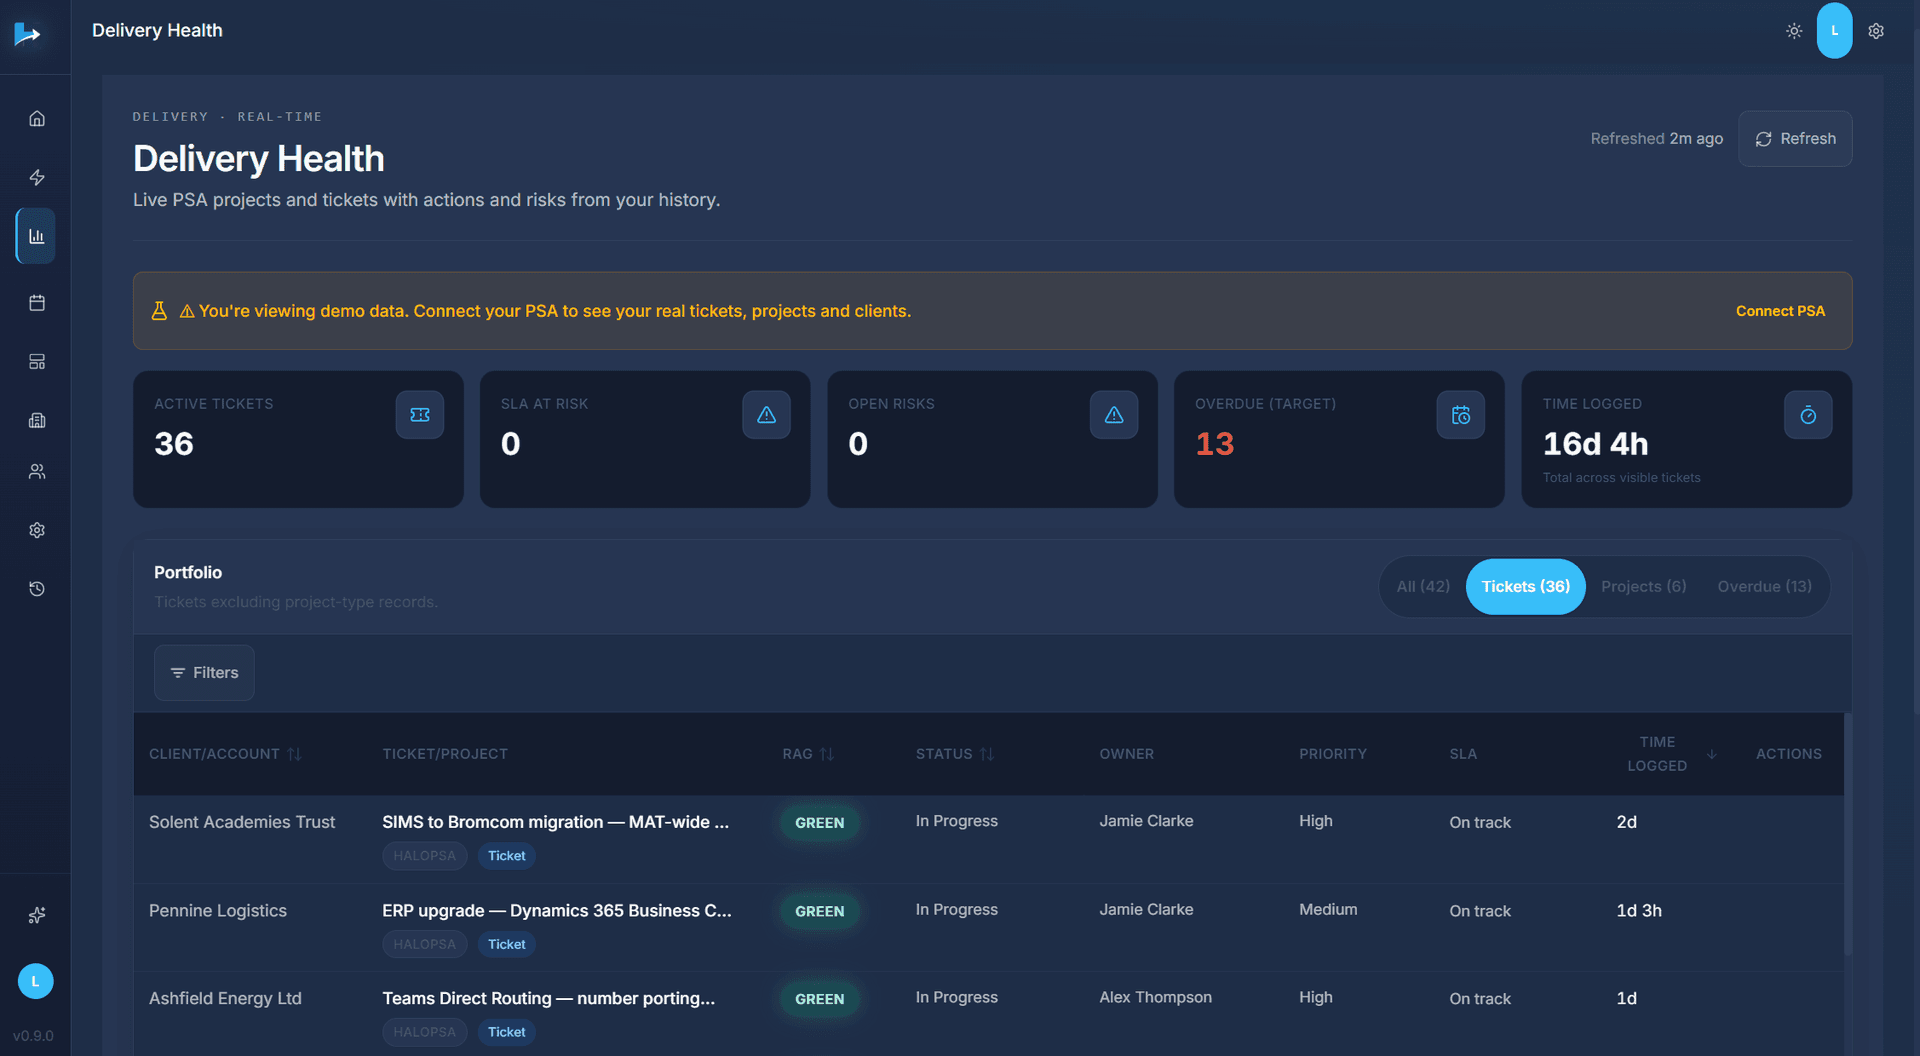Click the Ticket tag on Pennine Logistics row
Screen dimensions: 1920x1056
(x=506, y=945)
